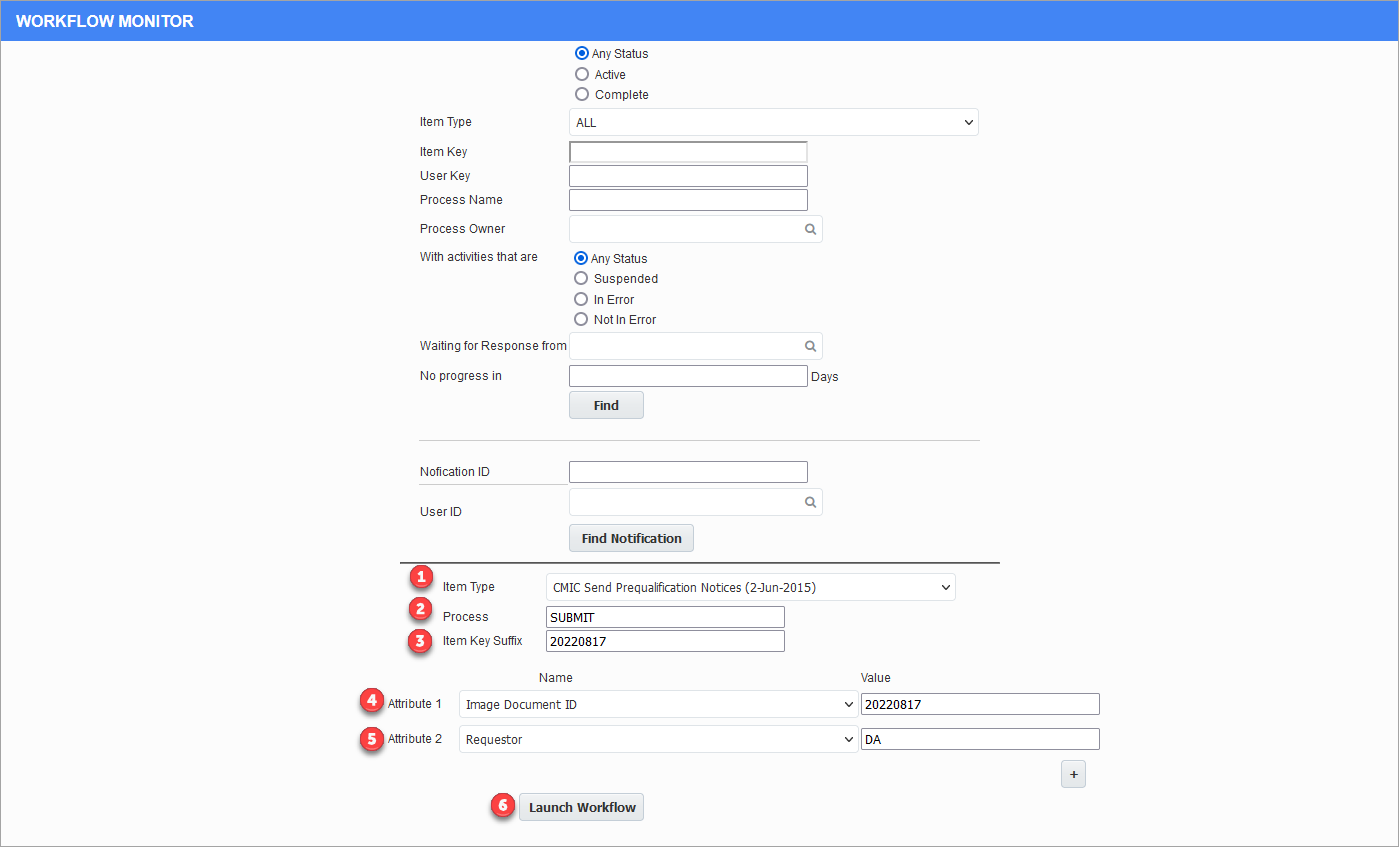Click the Find button
The height and width of the screenshot is (847, 1399).
(605, 404)
